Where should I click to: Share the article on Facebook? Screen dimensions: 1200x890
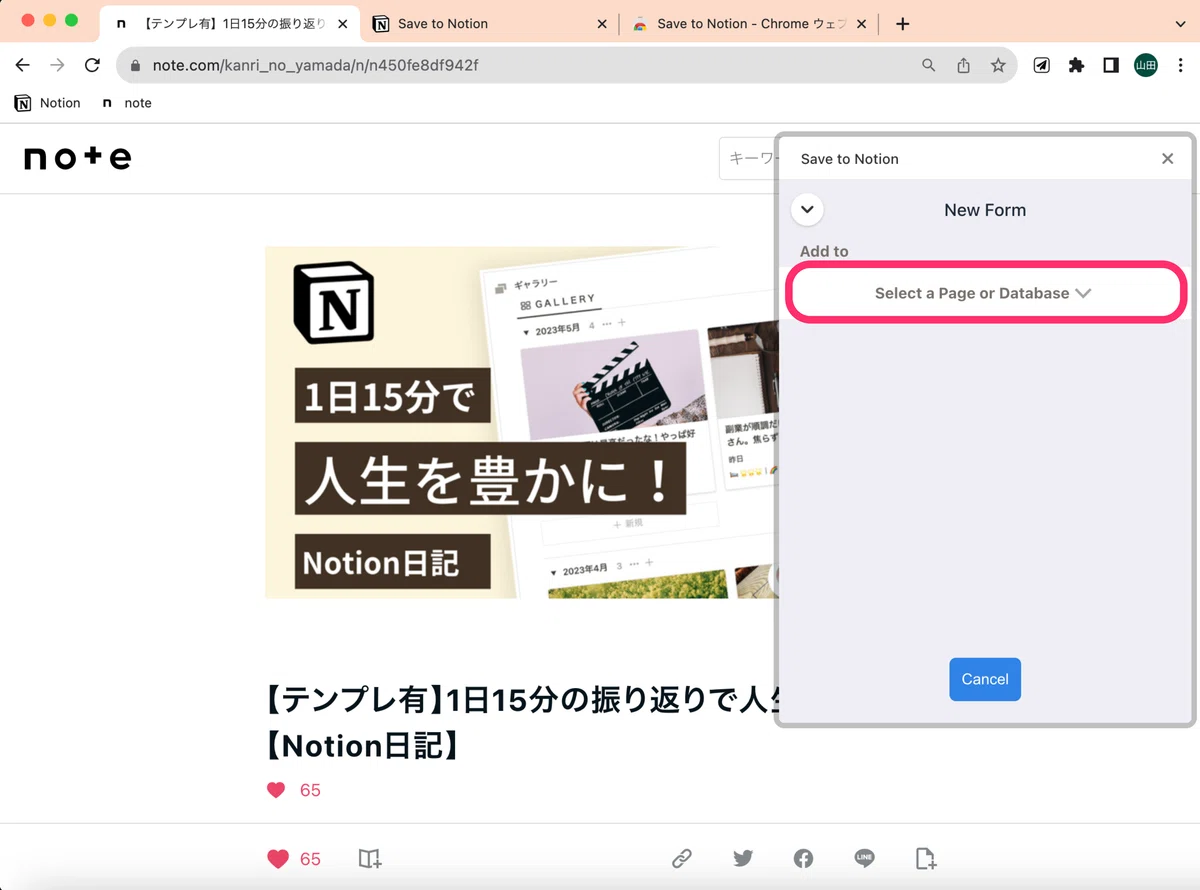coord(804,858)
